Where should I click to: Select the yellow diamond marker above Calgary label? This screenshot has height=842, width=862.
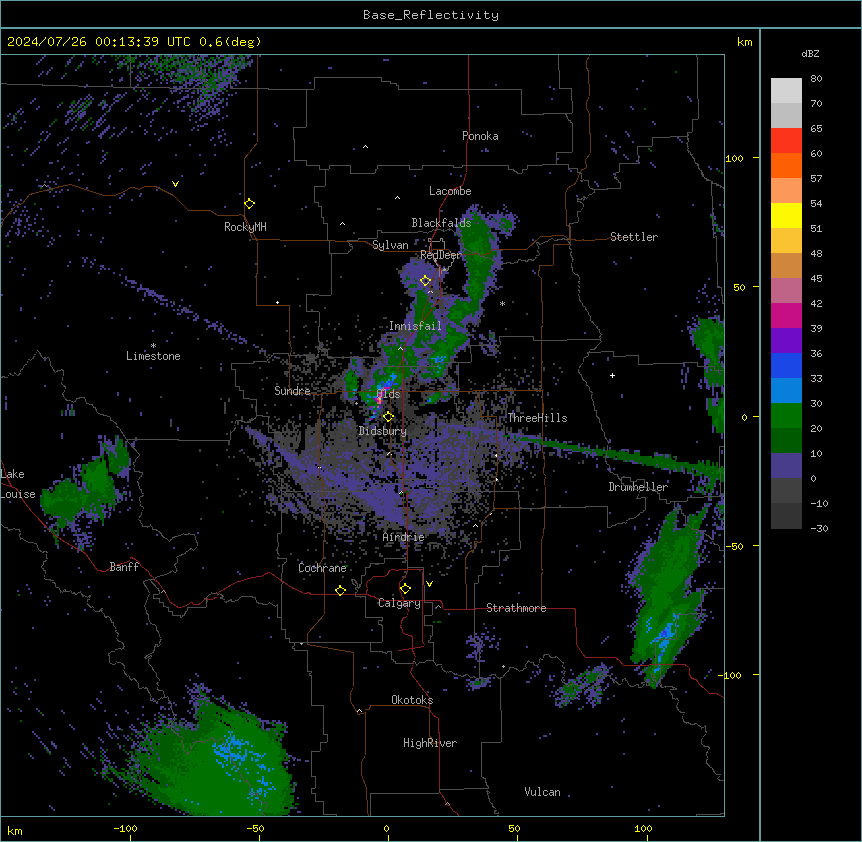[405, 589]
